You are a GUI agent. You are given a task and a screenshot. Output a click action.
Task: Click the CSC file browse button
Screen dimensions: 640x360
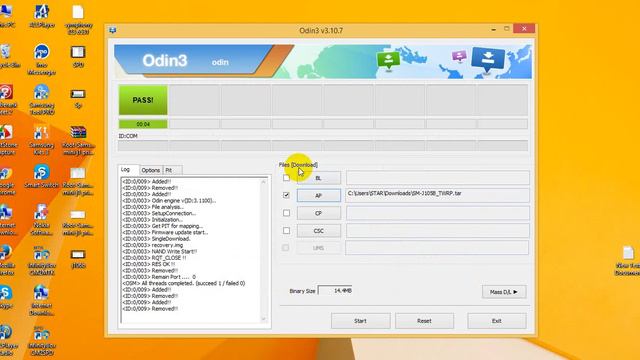pos(319,231)
